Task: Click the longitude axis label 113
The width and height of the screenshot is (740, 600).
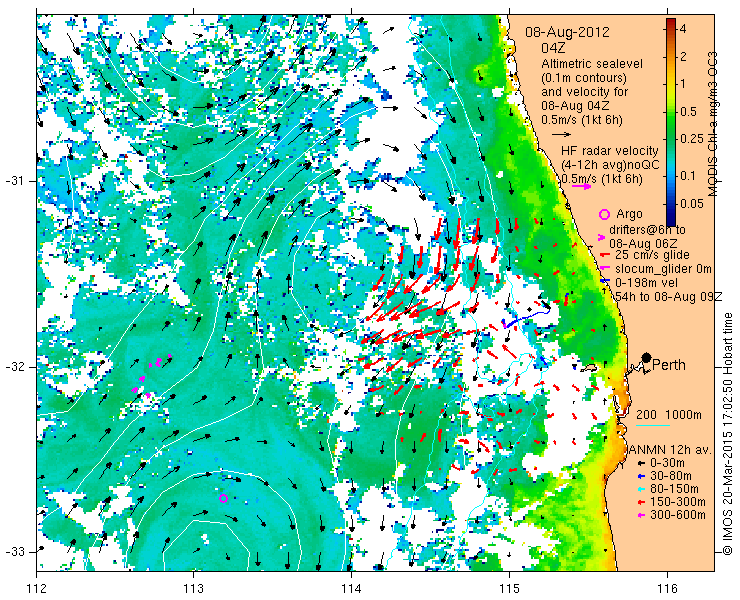Action: tap(193, 589)
